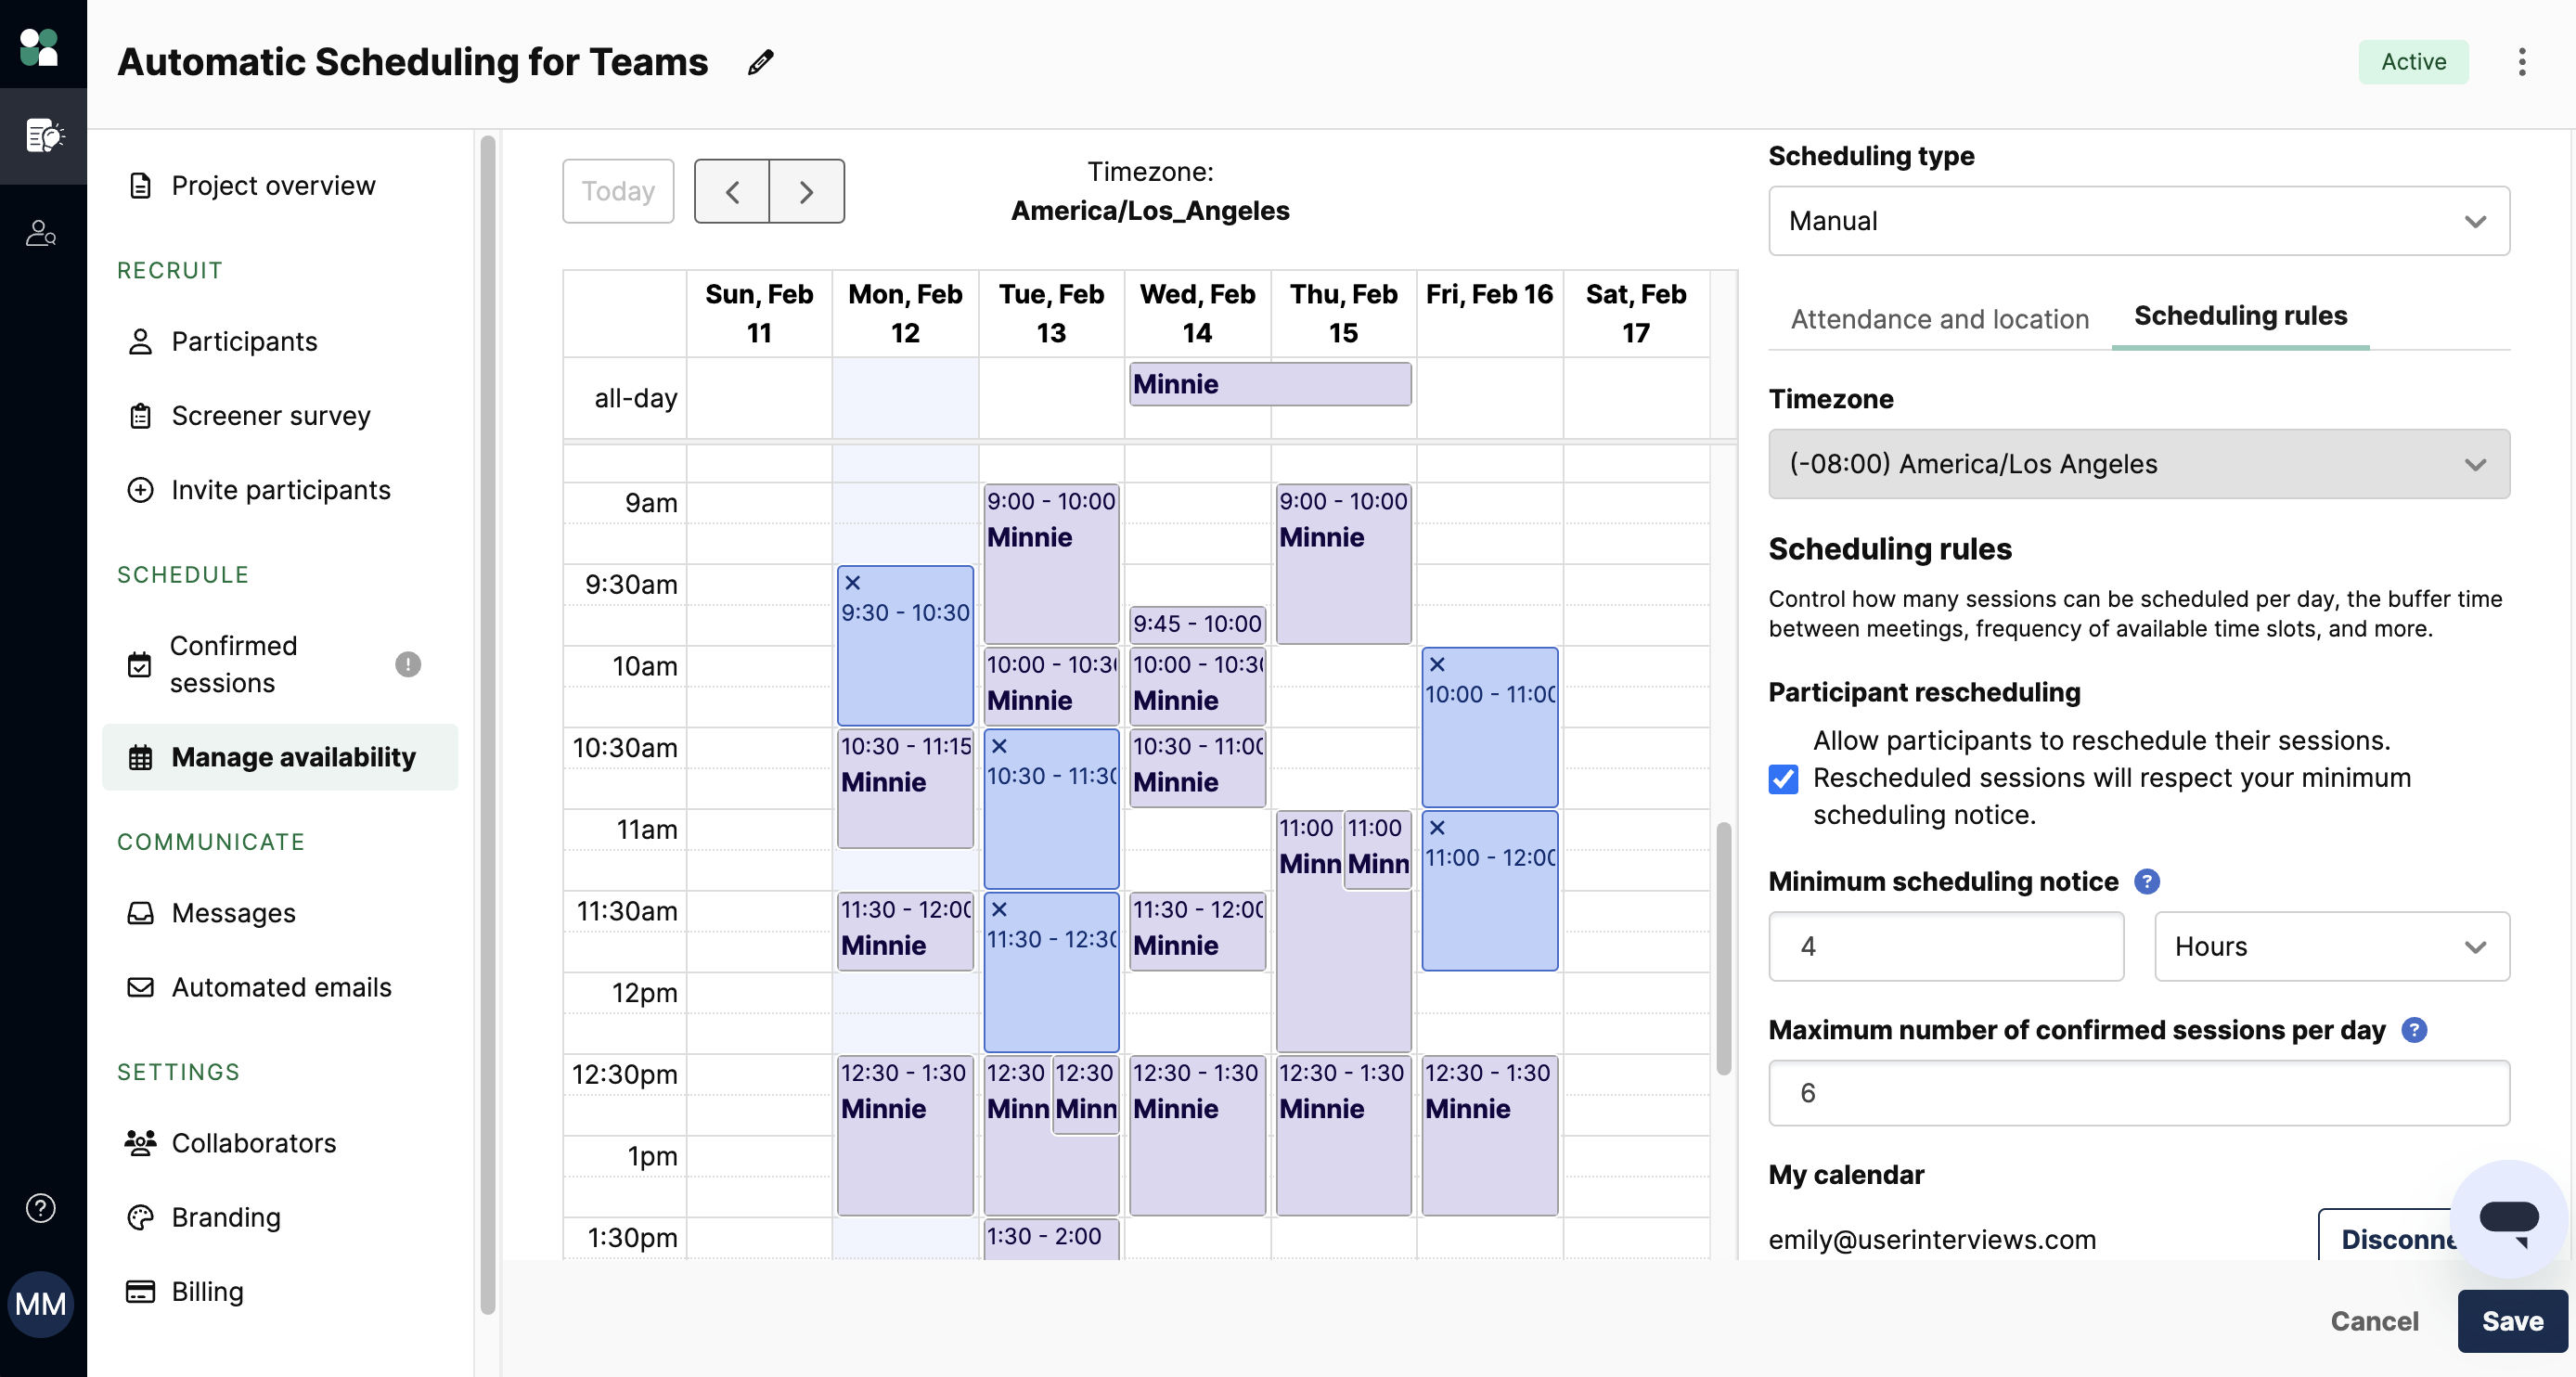Viewport: 2576px width, 1377px height.
Task: Remove the Fri 11:00 - 12:00 availability slot
Action: click(x=1436, y=827)
